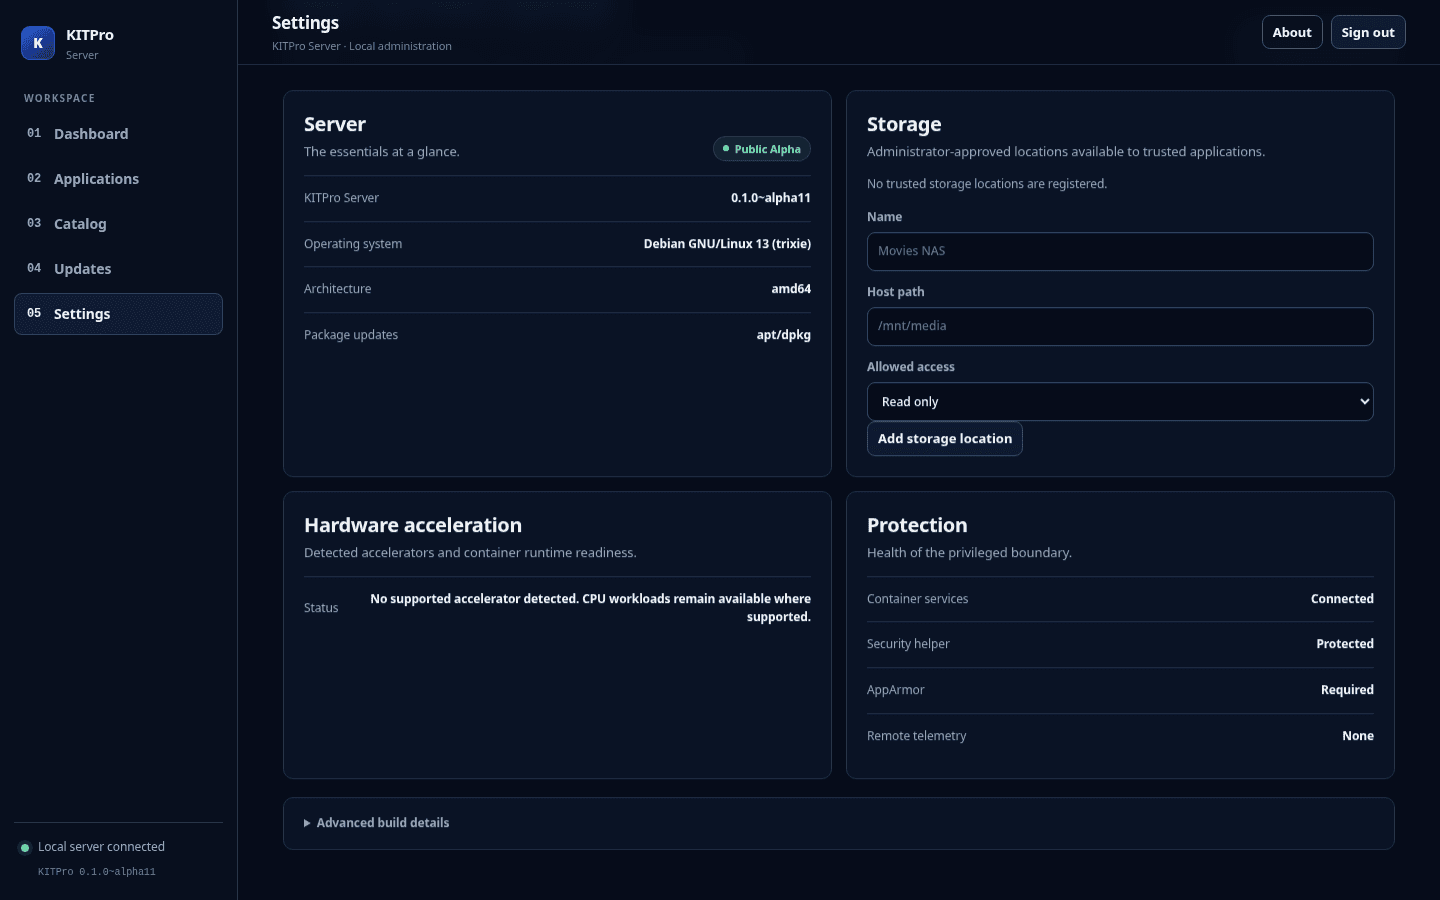Screen dimensions: 1440x900
Task: Click the 'No supported accelerator detected' status text
Action: pyautogui.click(x=590, y=608)
